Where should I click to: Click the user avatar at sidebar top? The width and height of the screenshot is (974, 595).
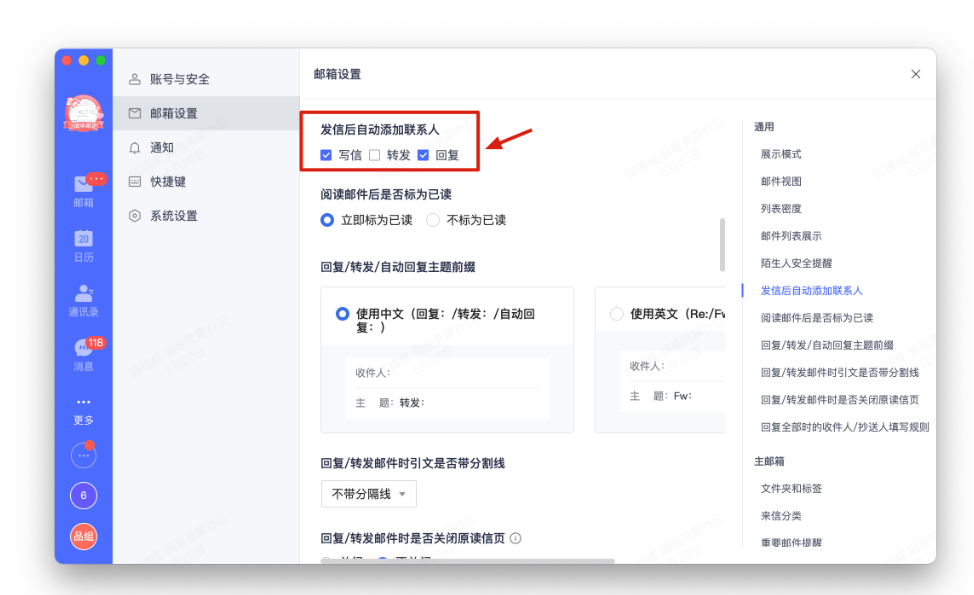click(83, 114)
